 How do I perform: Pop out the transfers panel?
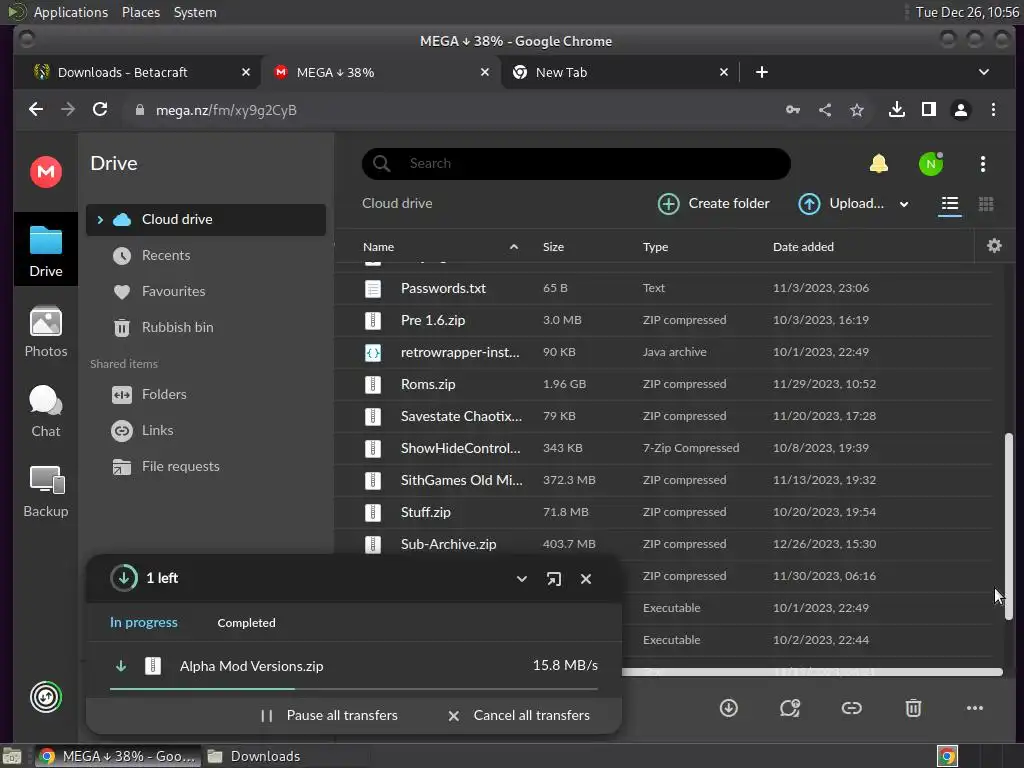click(x=554, y=579)
